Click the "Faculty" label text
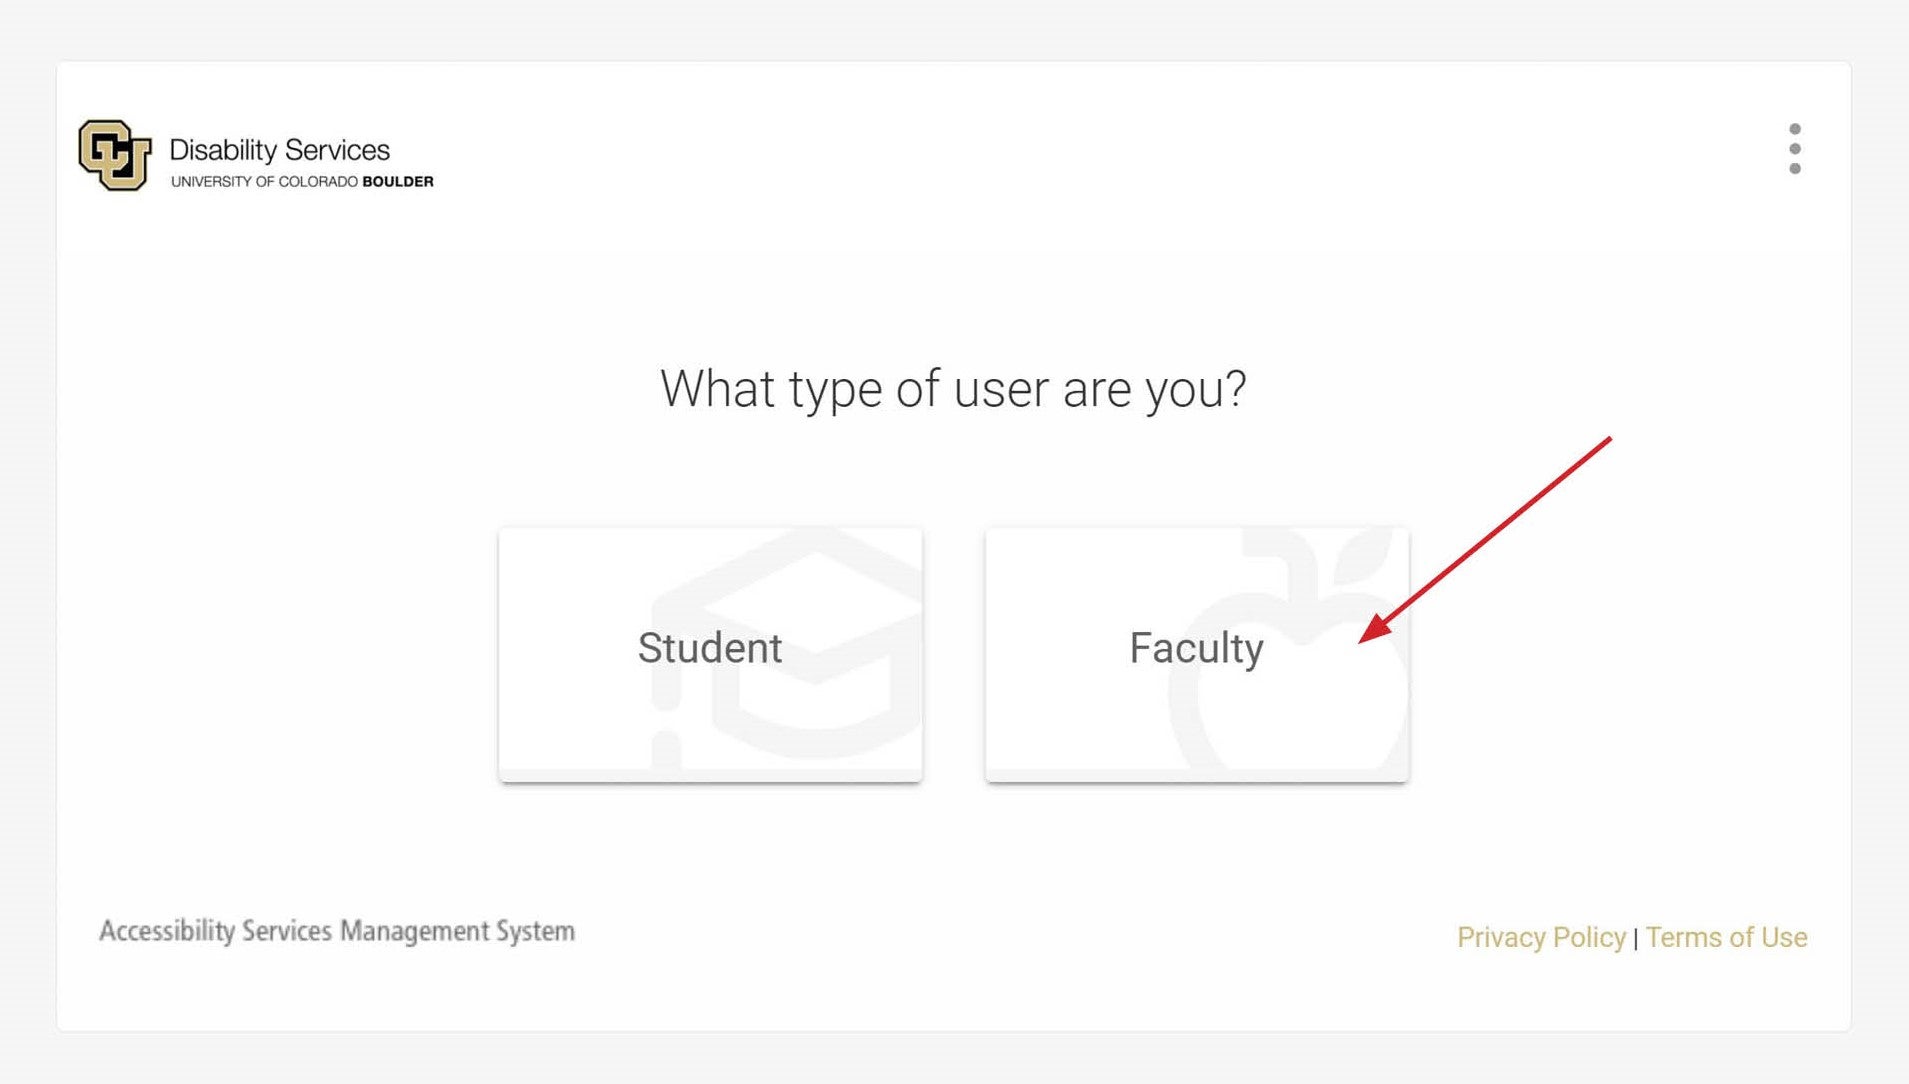The width and height of the screenshot is (1909, 1084). coord(1196,648)
